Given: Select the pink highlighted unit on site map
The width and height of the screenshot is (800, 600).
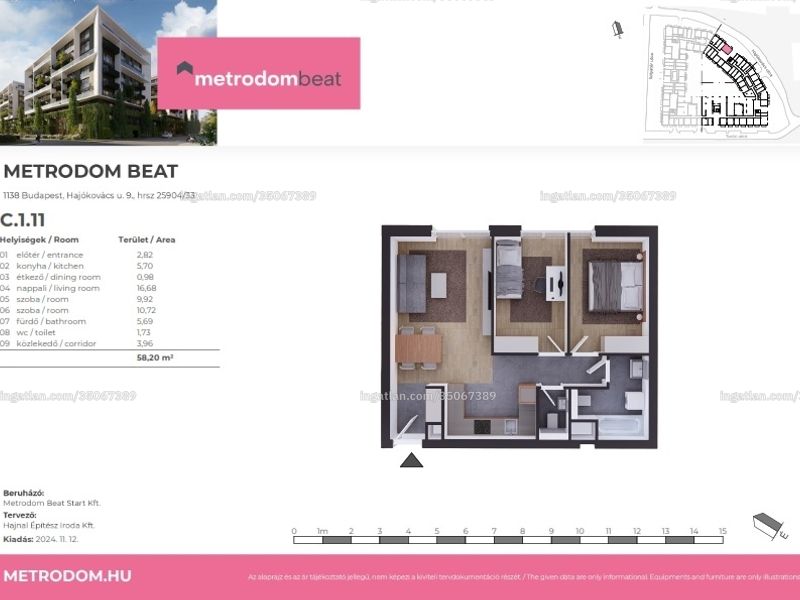Looking at the screenshot, I should tap(726, 49).
